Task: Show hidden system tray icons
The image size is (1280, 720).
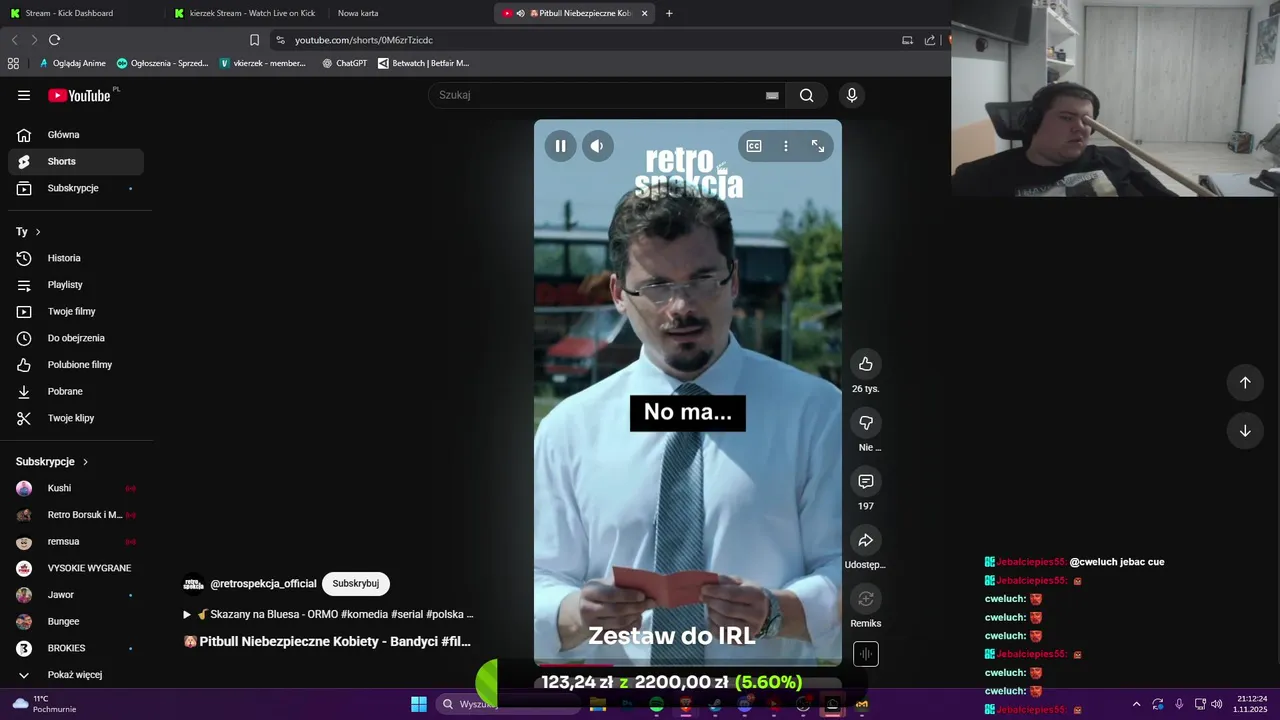Action: [1136, 704]
